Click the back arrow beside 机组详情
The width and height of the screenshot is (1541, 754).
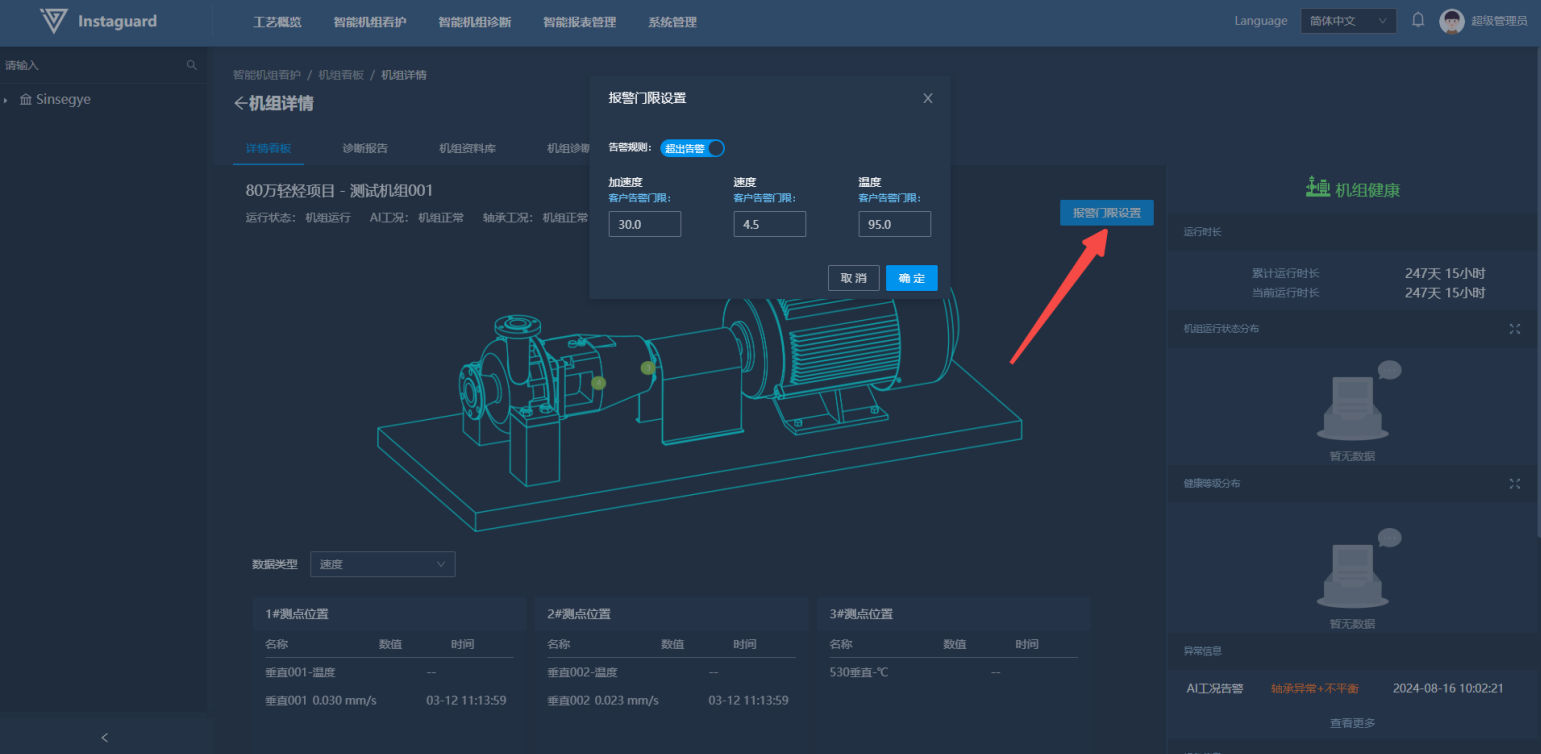point(240,104)
